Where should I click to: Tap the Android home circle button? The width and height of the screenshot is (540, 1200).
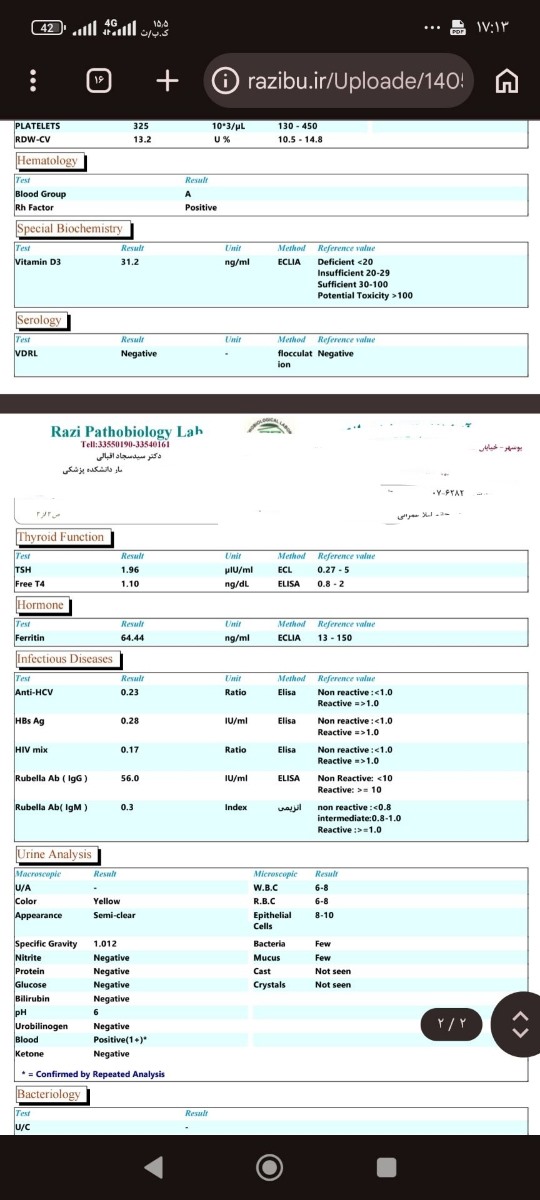tap(270, 1166)
